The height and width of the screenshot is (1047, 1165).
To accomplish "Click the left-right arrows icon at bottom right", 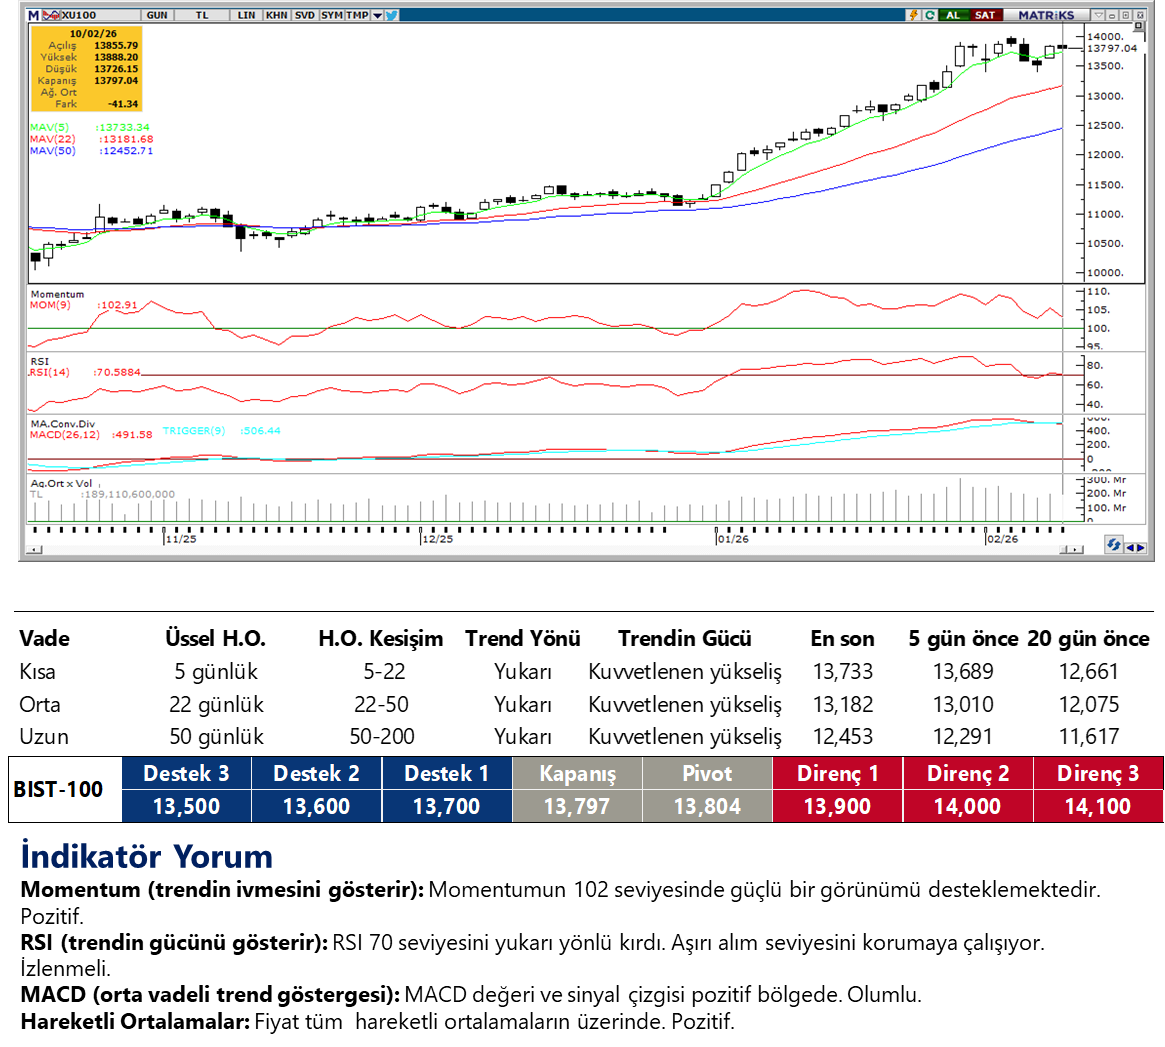I will pyautogui.click(x=1135, y=546).
